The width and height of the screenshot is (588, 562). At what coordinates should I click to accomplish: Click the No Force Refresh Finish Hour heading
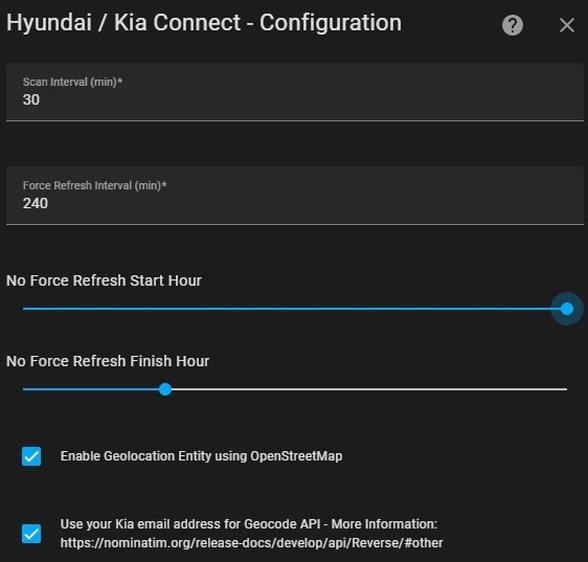point(108,361)
